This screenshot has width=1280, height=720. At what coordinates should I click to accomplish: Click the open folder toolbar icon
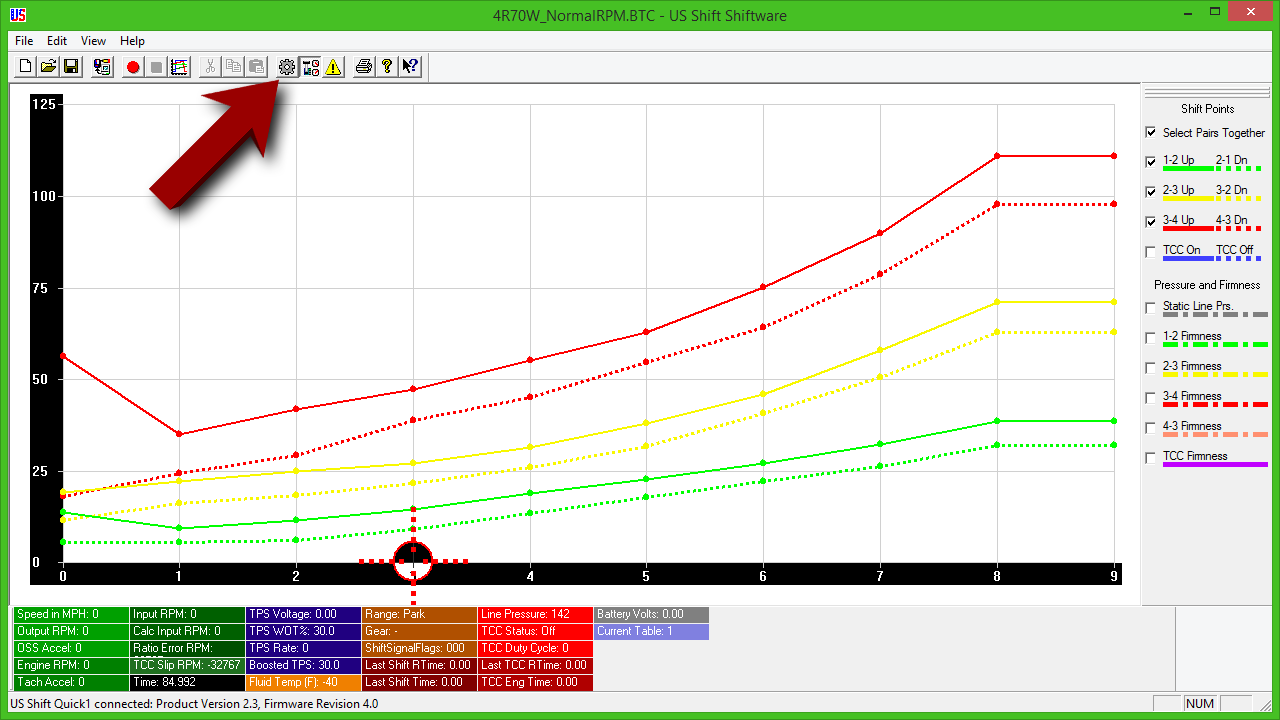(x=48, y=67)
